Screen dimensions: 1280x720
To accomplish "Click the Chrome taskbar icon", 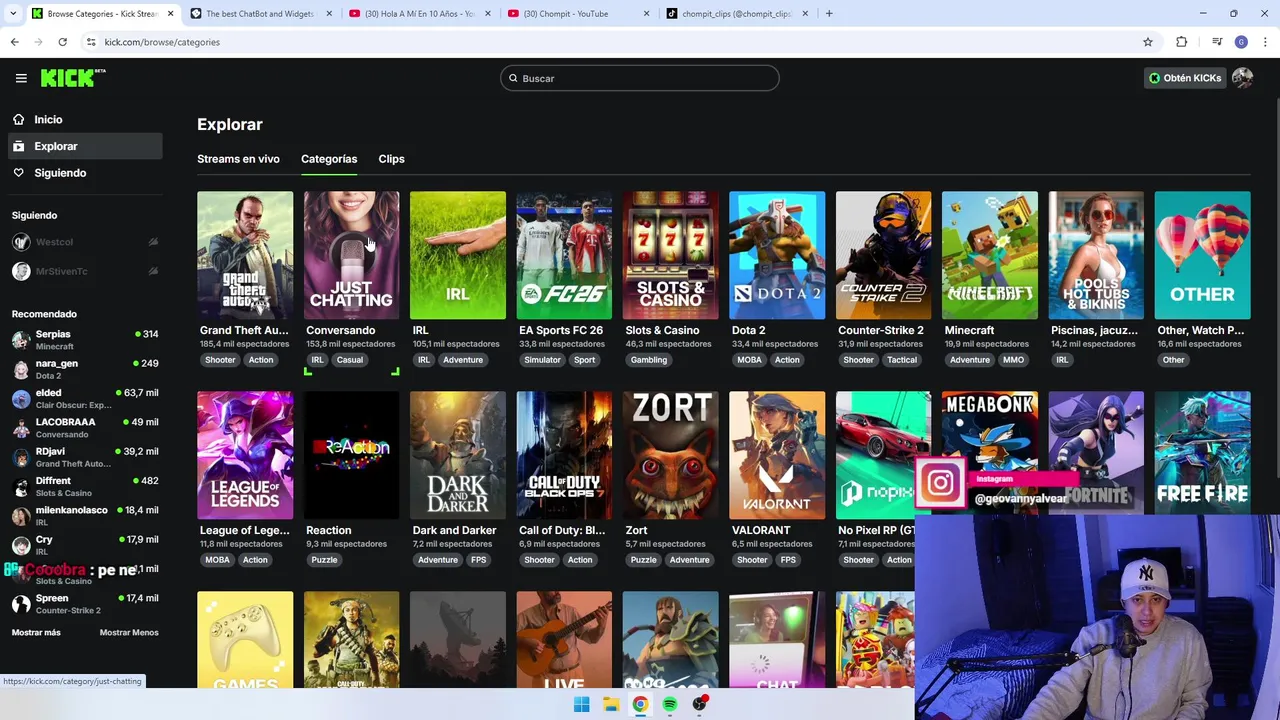I will [640, 704].
